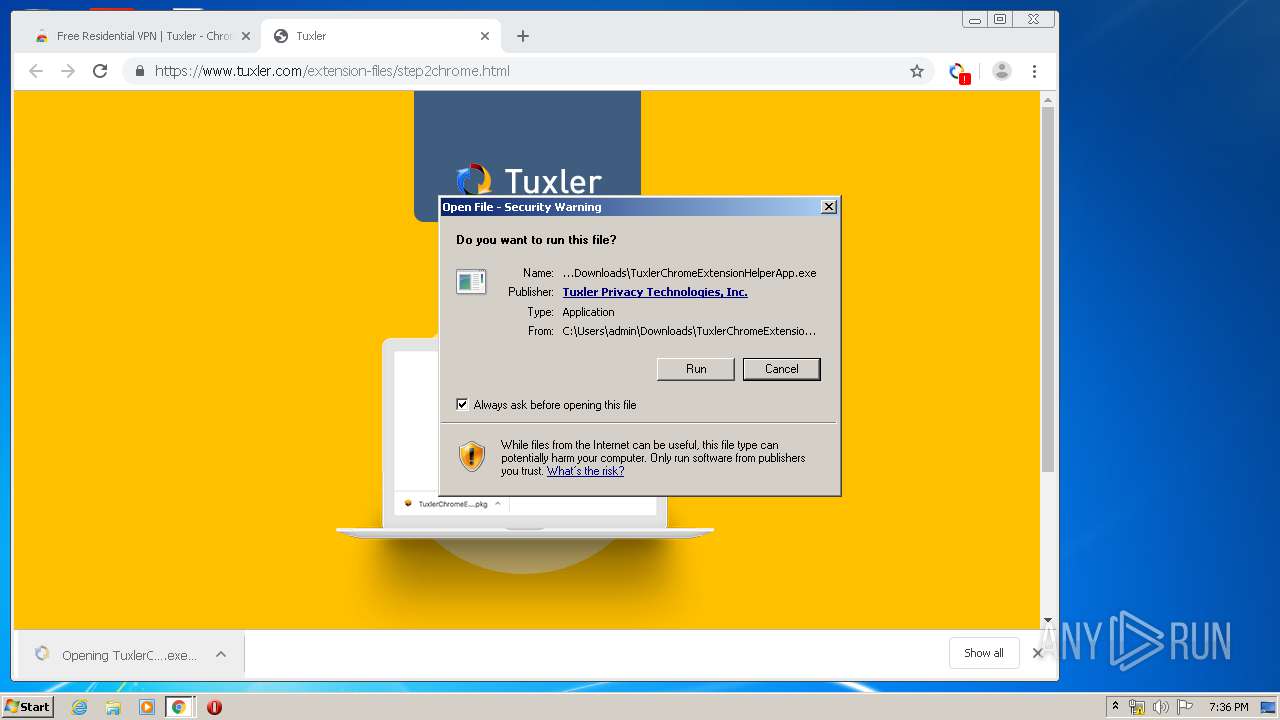Open a new Chrome tab
The width and height of the screenshot is (1280, 720).
pyautogui.click(x=523, y=36)
